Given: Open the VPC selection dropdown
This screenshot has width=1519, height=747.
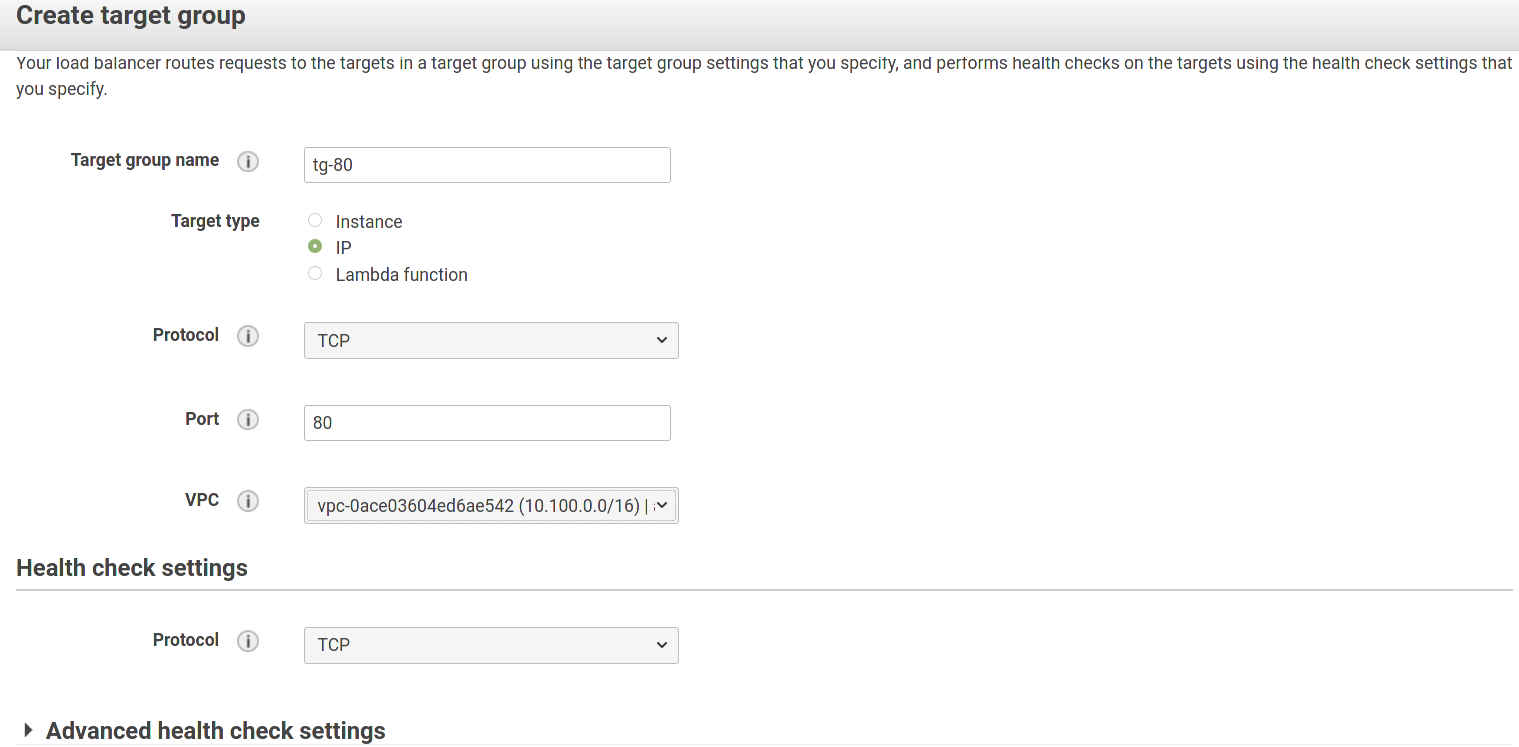Looking at the screenshot, I should click(x=491, y=506).
